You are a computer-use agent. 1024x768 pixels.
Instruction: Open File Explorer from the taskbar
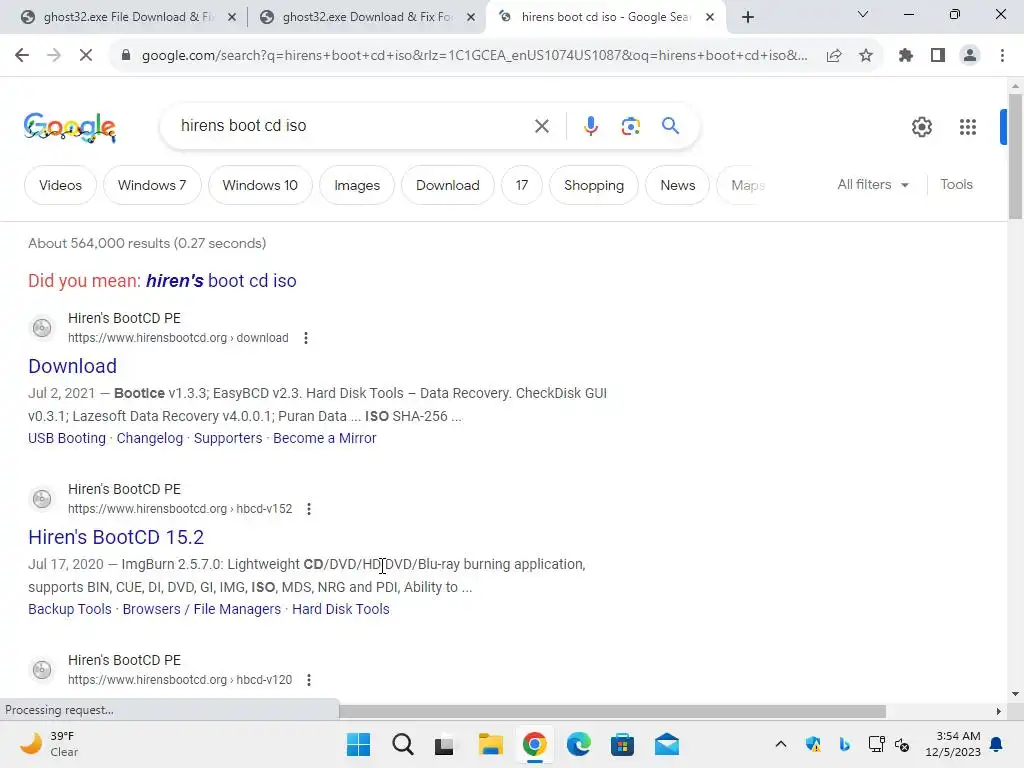(490, 744)
